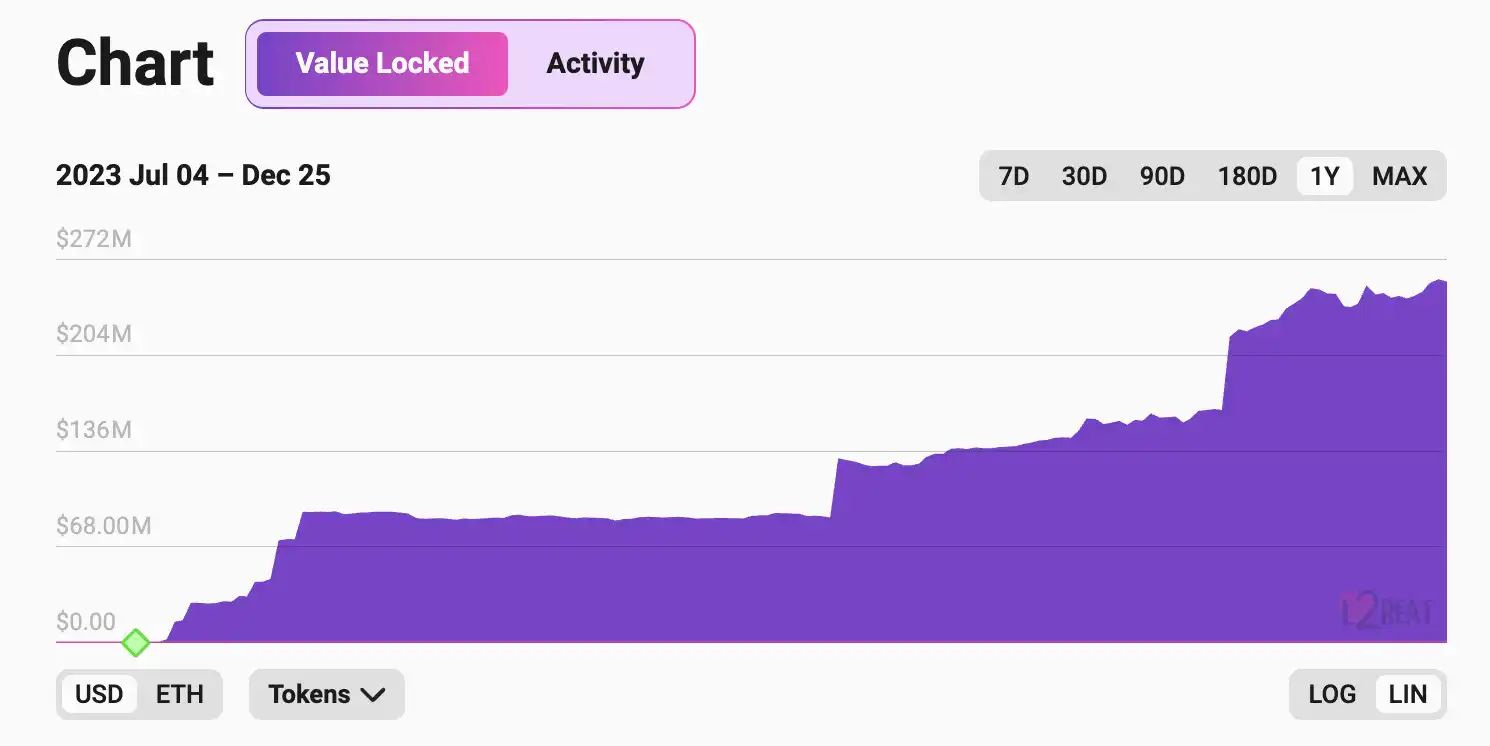Image resolution: width=1490 pixels, height=746 pixels.
Task: Click the Chart heading
Action: (x=135, y=64)
